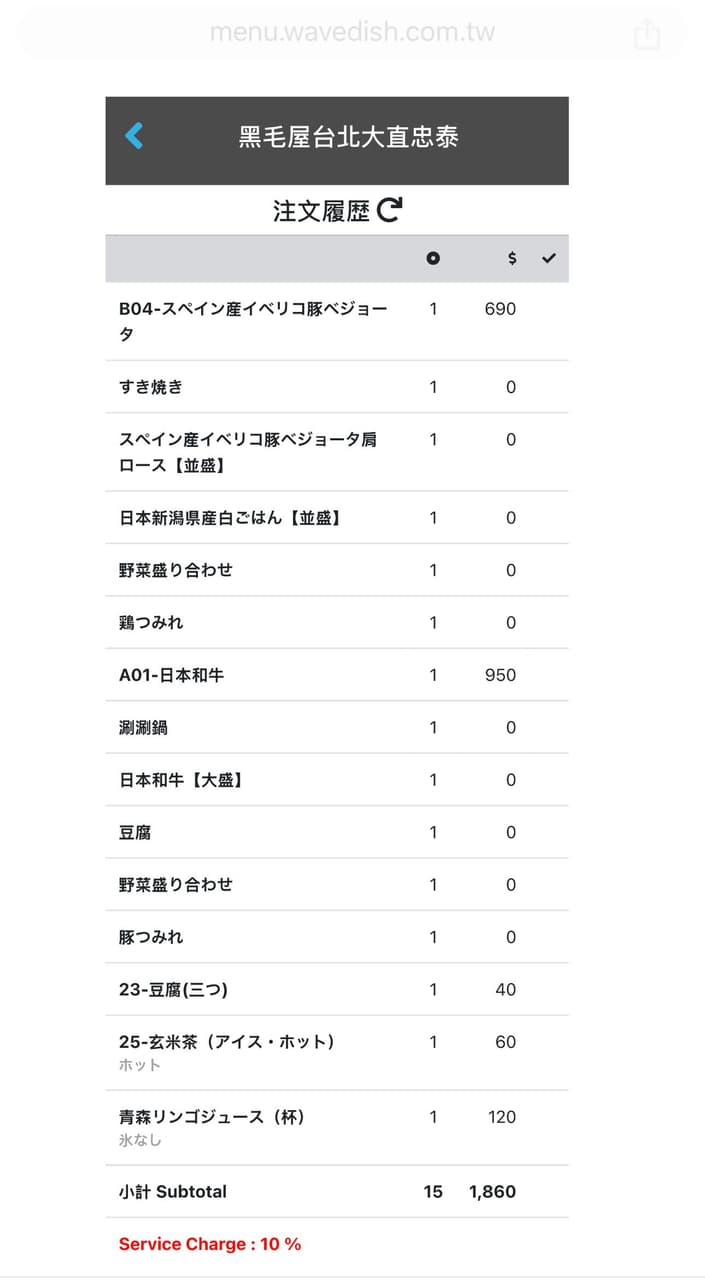Click the checkmark column header icon
Image resolution: width=705 pixels, height=1280 pixels.
(x=548, y=258)
